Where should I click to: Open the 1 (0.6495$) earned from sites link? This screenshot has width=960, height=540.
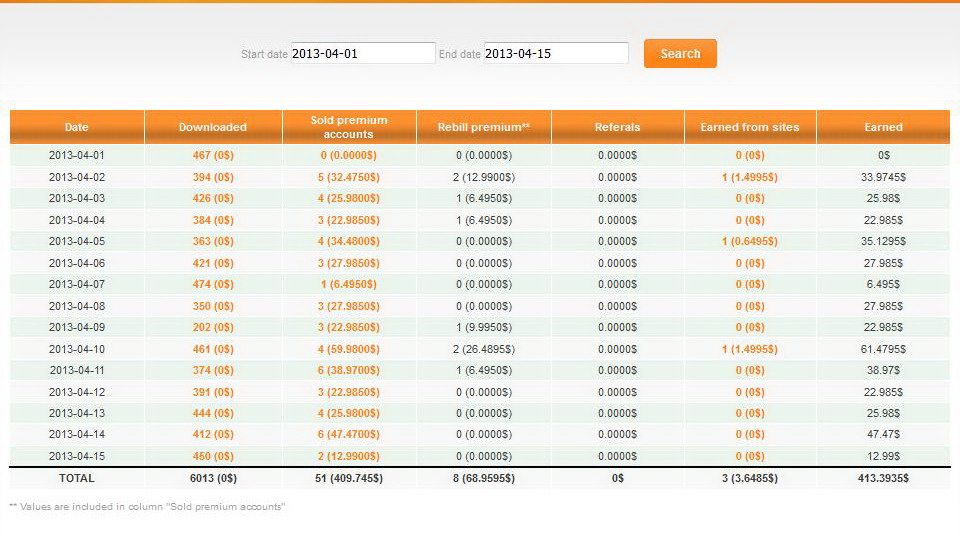[750, 241]
